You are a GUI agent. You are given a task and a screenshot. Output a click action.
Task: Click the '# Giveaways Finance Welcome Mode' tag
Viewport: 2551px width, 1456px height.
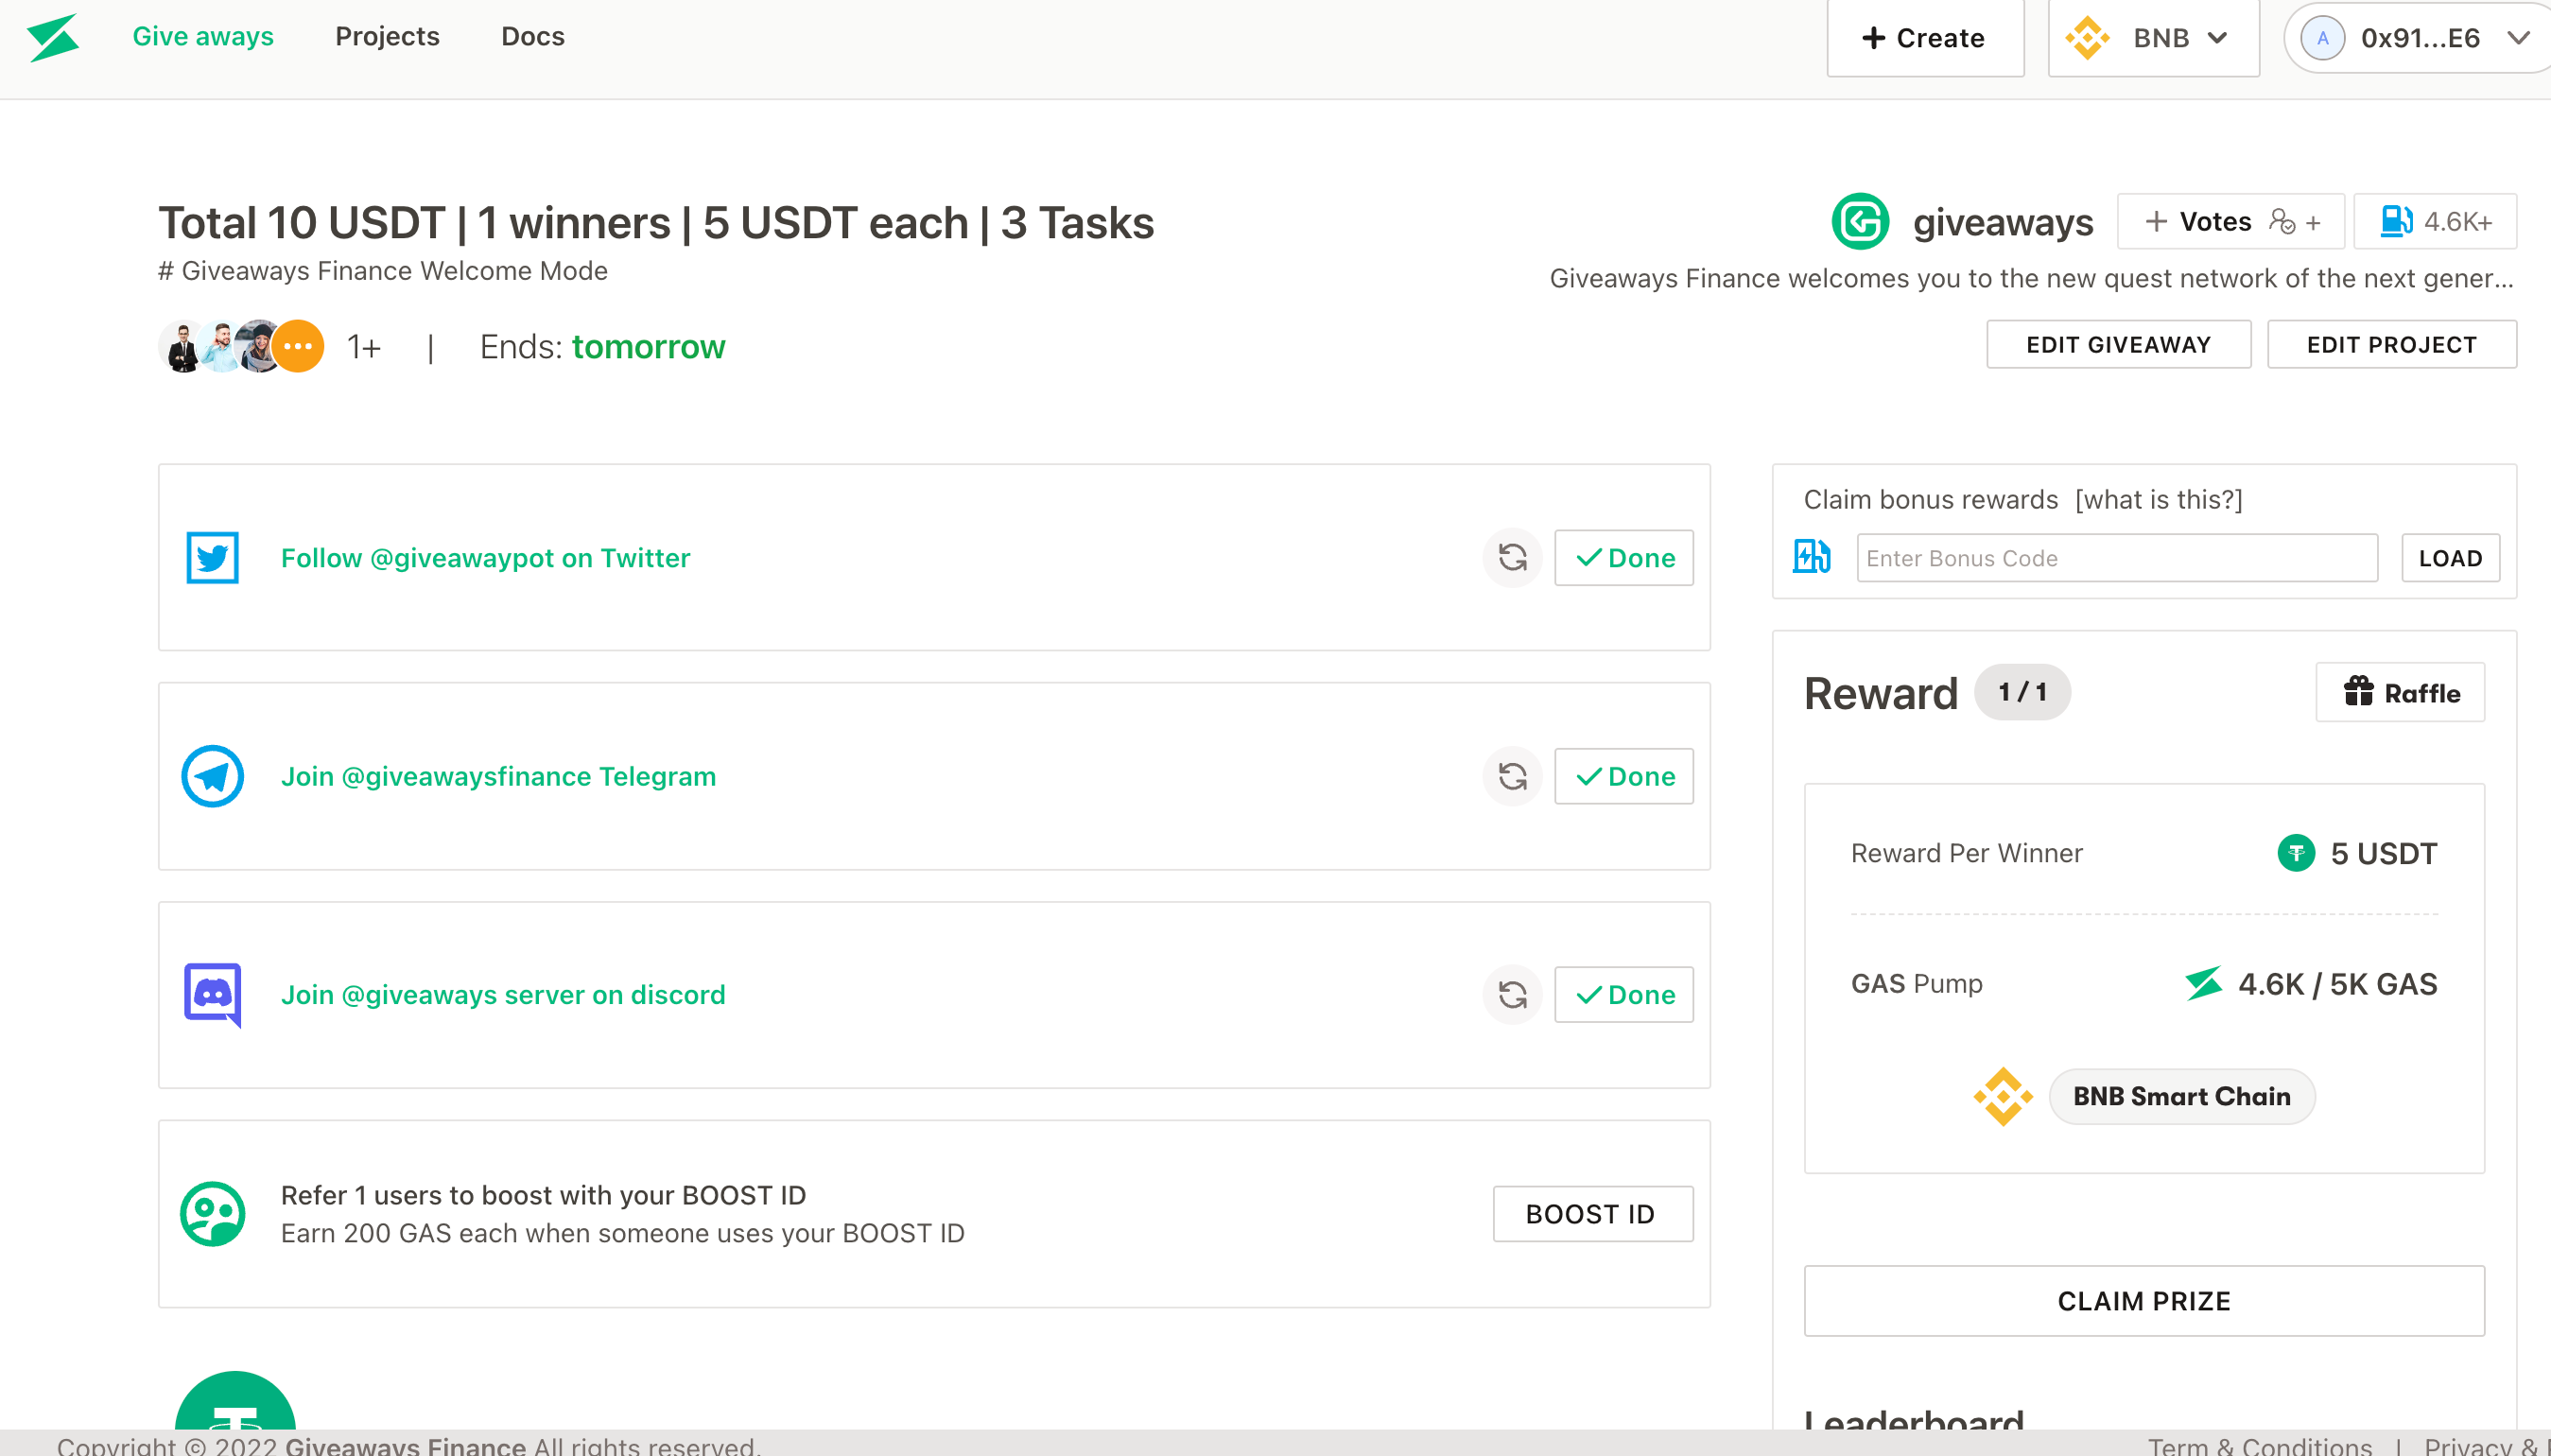click(x=383, y=271)
